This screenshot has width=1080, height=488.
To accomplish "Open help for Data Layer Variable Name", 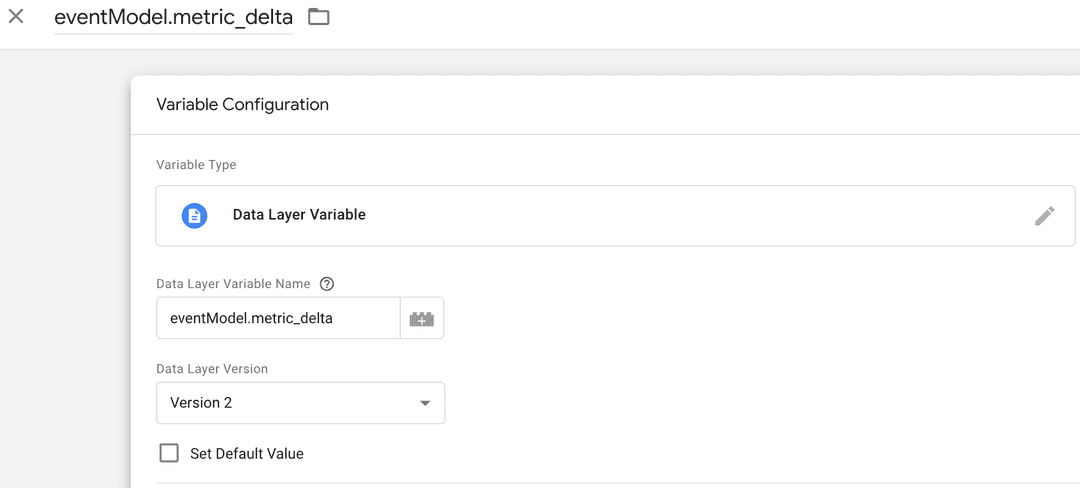I will tap(327, 284).
